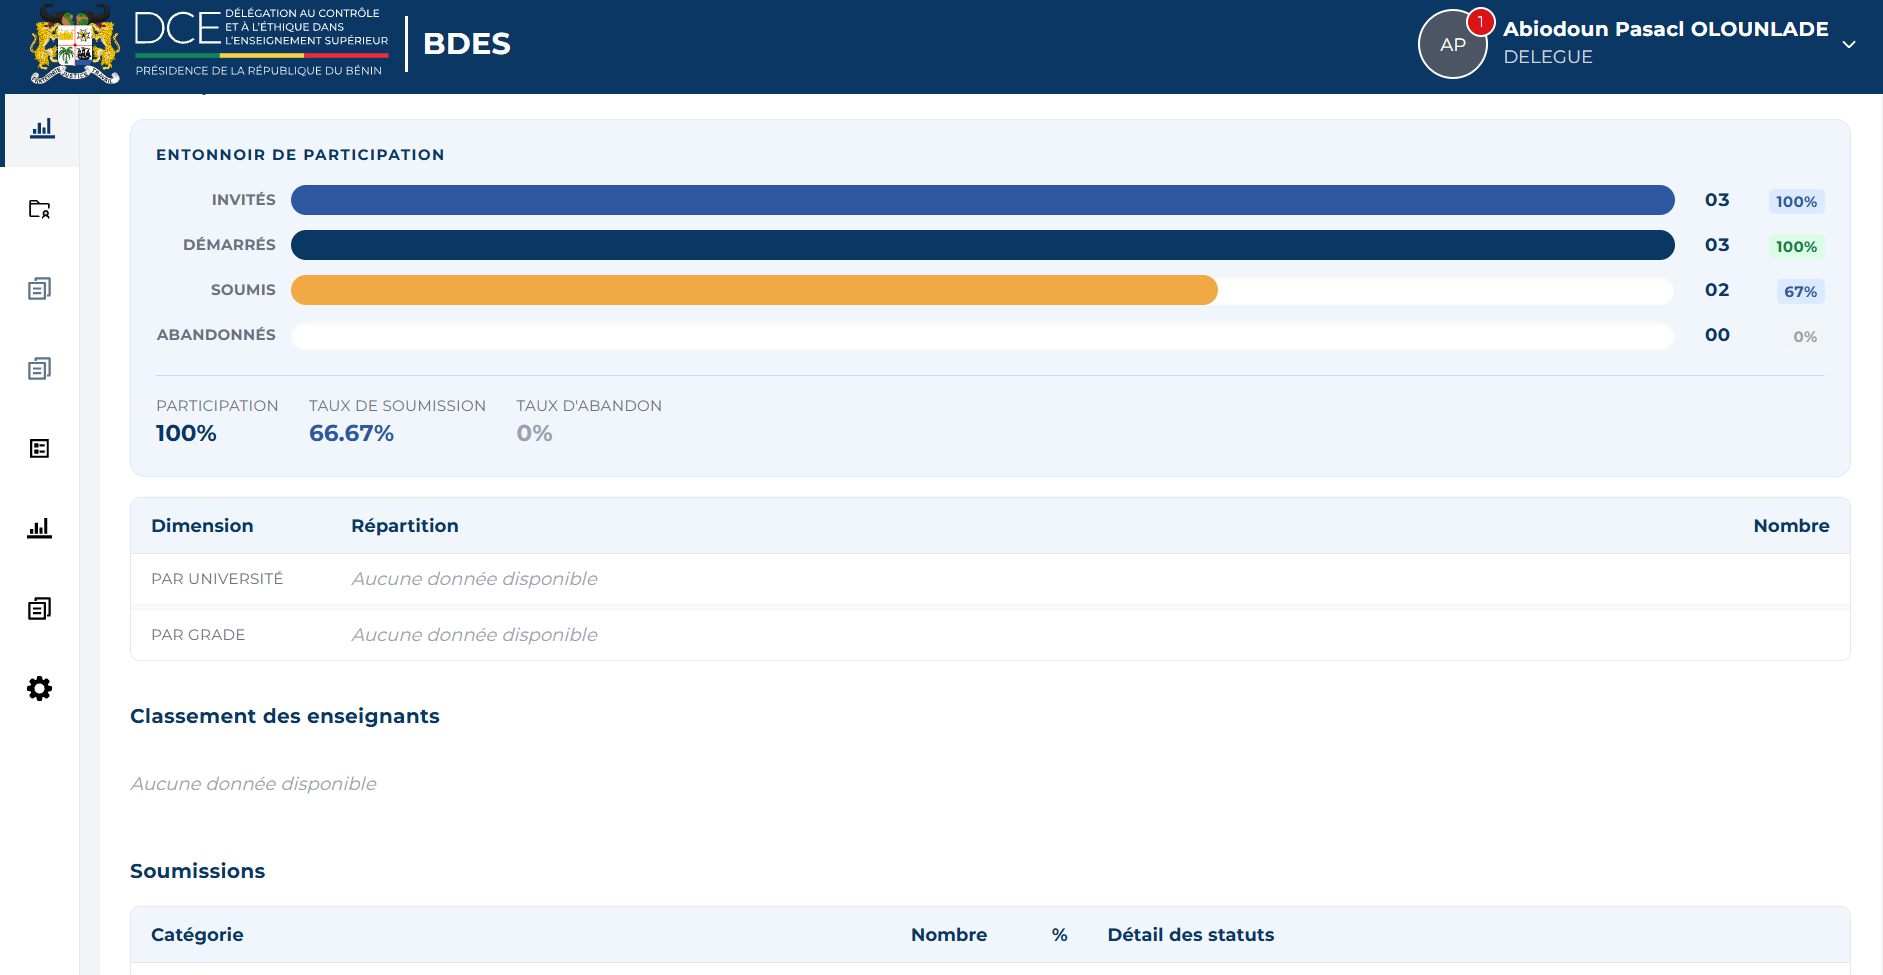Click the TAUX D'ABANDON 0% value

coord(534,433)
